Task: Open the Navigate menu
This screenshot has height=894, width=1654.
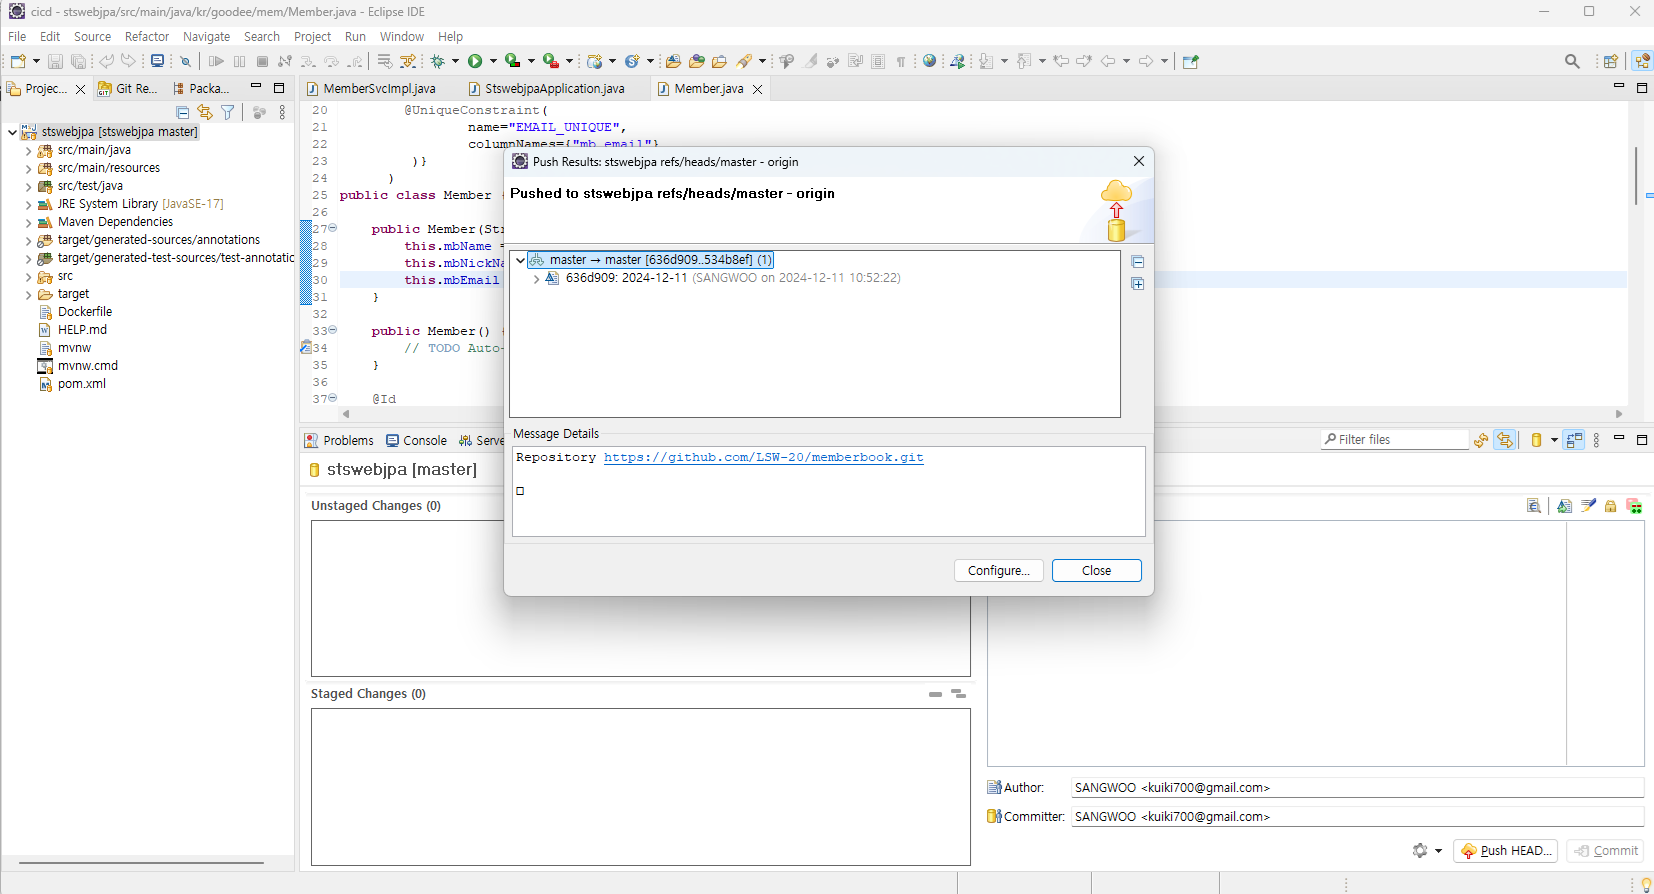Action: (206, 37)
